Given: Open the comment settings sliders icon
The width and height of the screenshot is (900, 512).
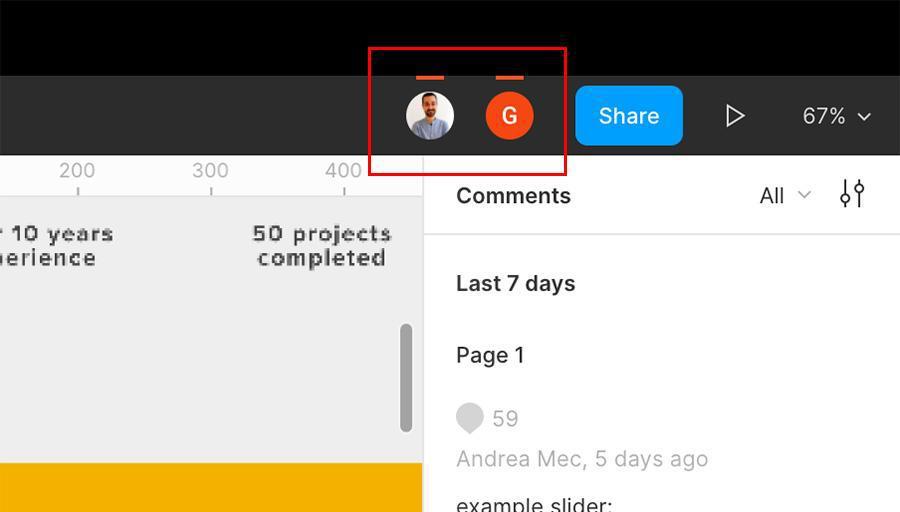Looking at the screenshot, I should [x=852, y=194].
